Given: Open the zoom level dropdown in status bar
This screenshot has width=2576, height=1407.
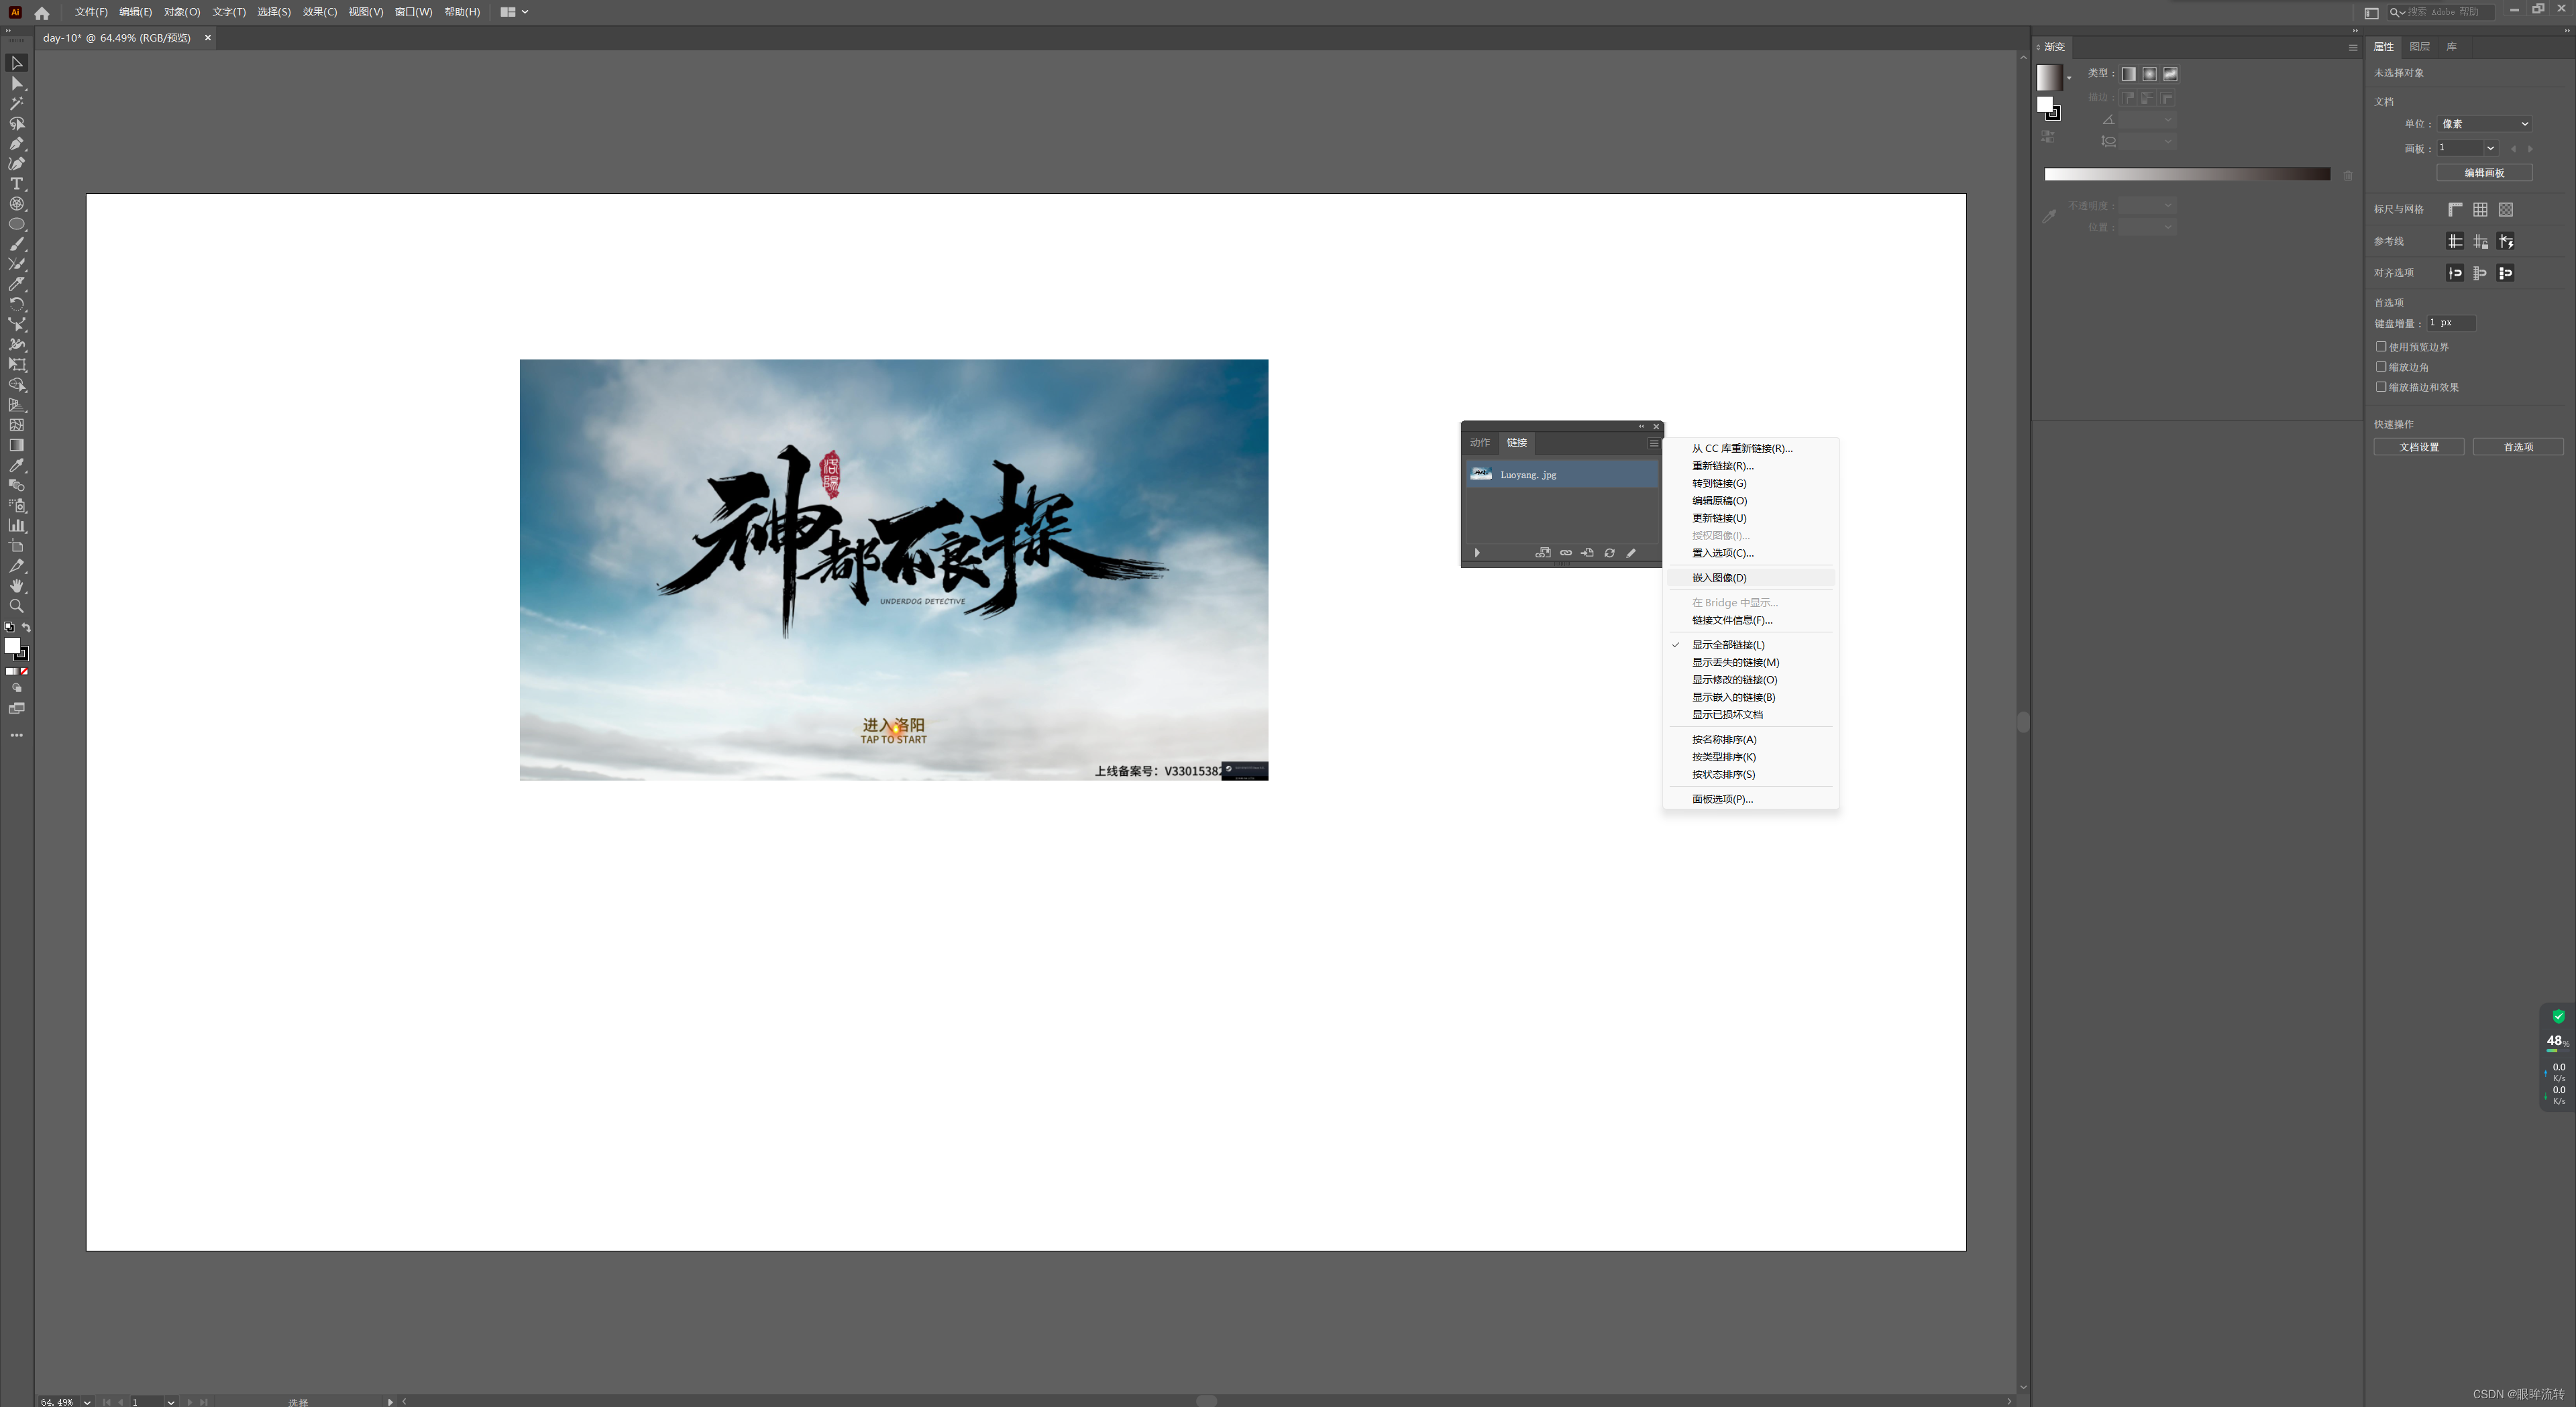Looking at the screenshot, I should (88, 1402).
